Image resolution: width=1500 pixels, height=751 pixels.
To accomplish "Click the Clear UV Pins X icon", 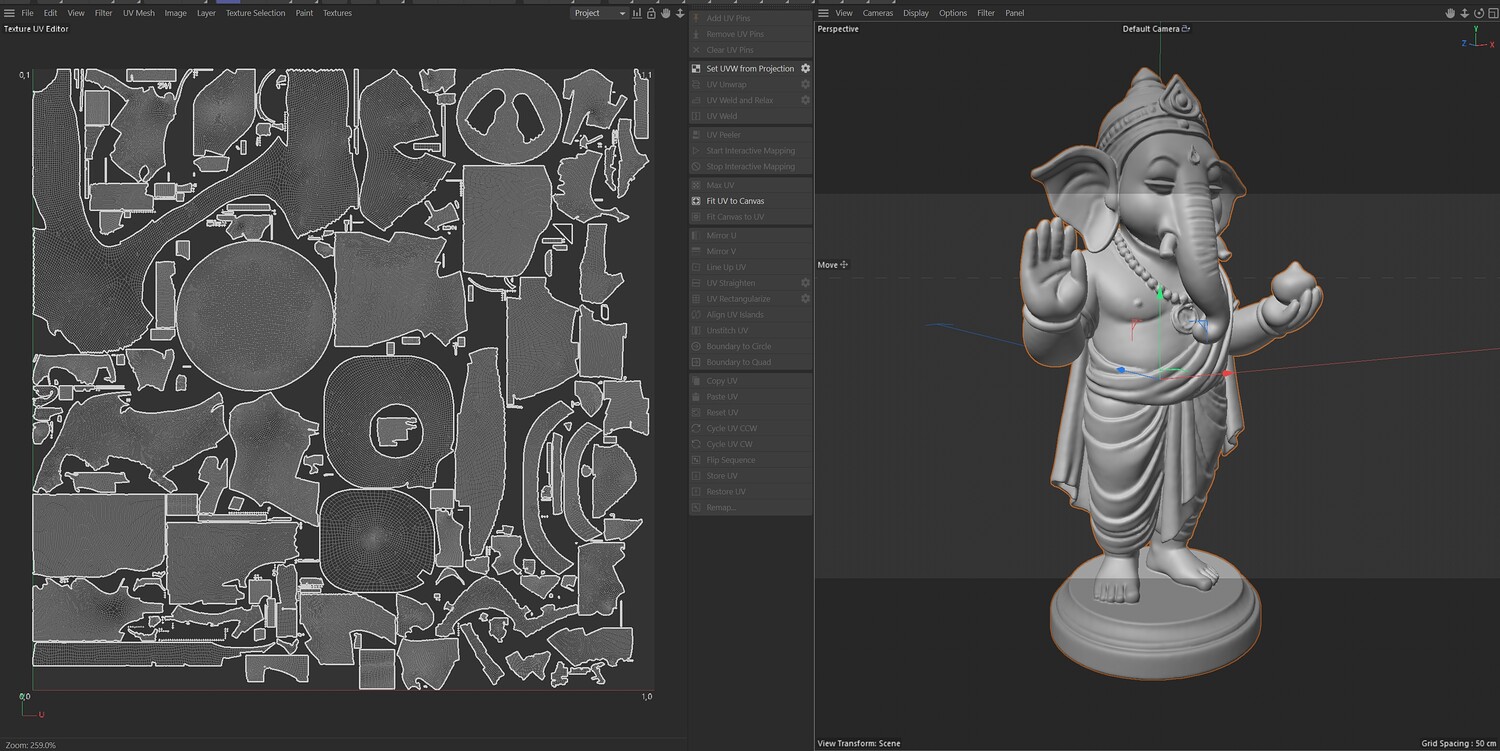I will point(697,50).
